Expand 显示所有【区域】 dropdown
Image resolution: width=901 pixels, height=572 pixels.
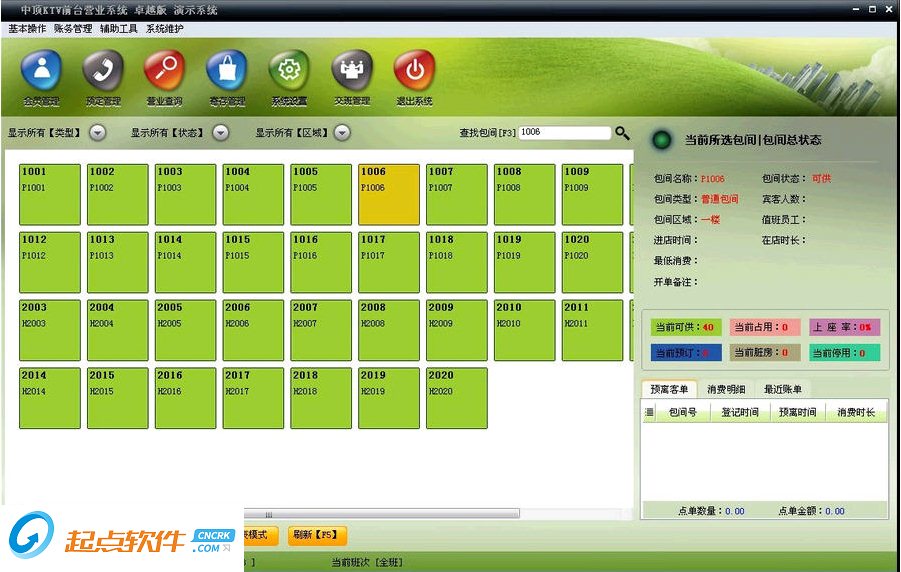pos(342,133)
